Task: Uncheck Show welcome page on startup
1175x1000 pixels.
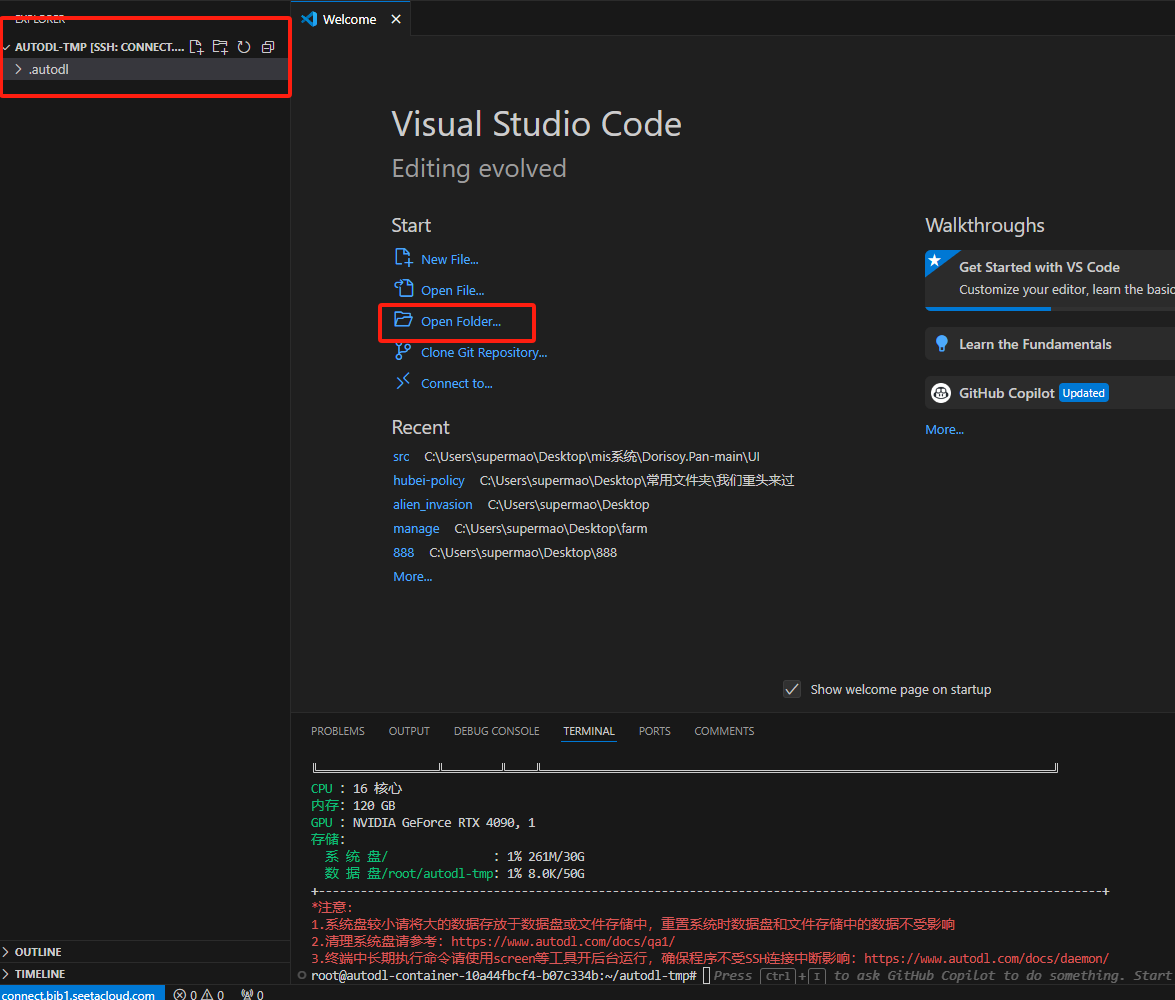Action: tap(792, 689)
